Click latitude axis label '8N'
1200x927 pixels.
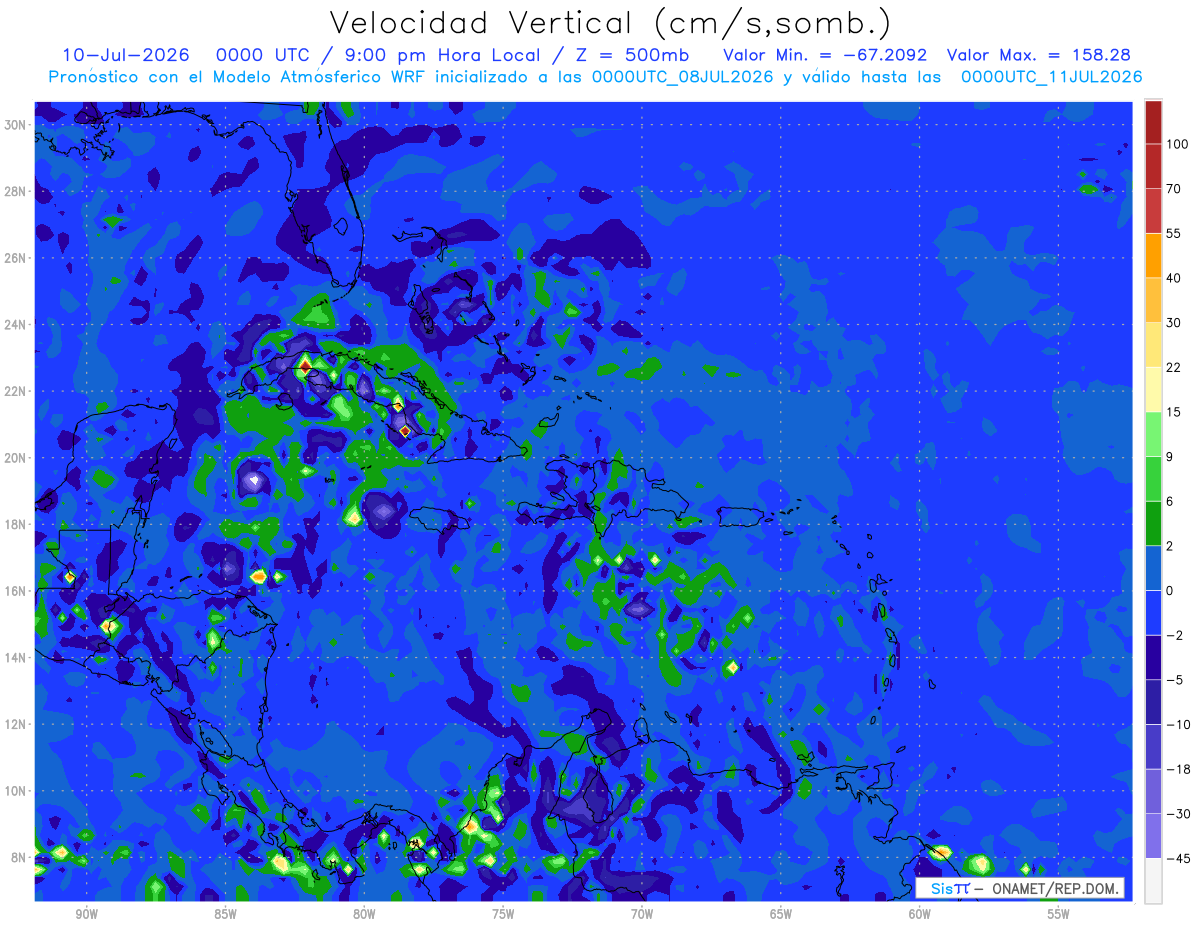(19, 857)
